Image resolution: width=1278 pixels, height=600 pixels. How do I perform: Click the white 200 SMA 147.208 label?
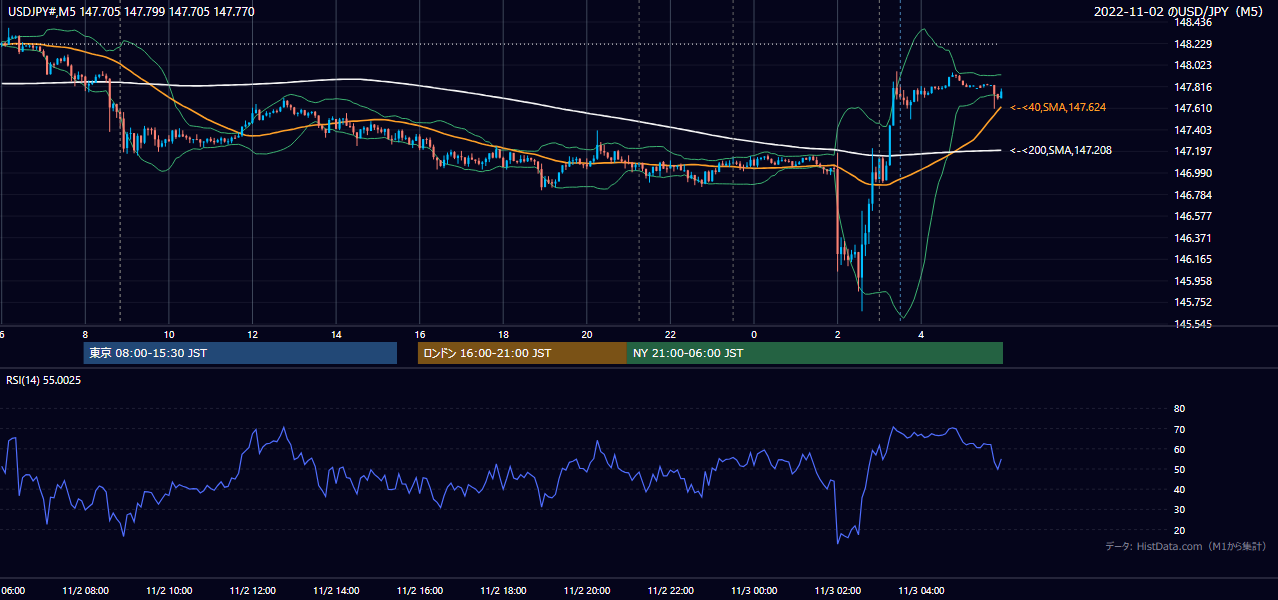pos(1061,150)
